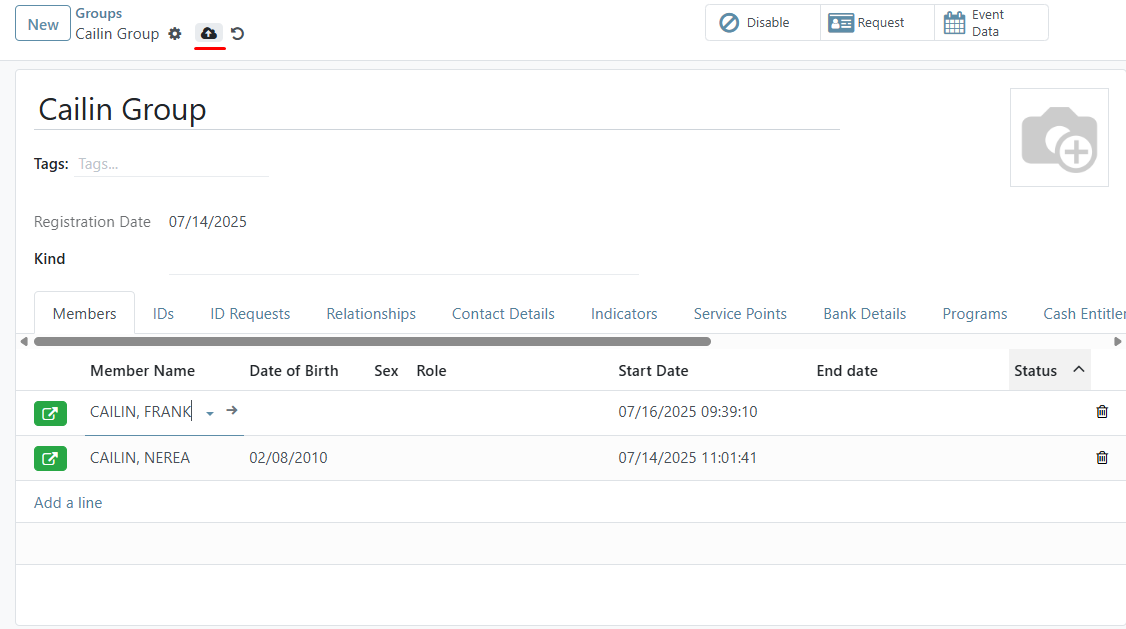The image size is (1126, 629).
Task: Switch to the Relationships tab
Action: (371, 313)
